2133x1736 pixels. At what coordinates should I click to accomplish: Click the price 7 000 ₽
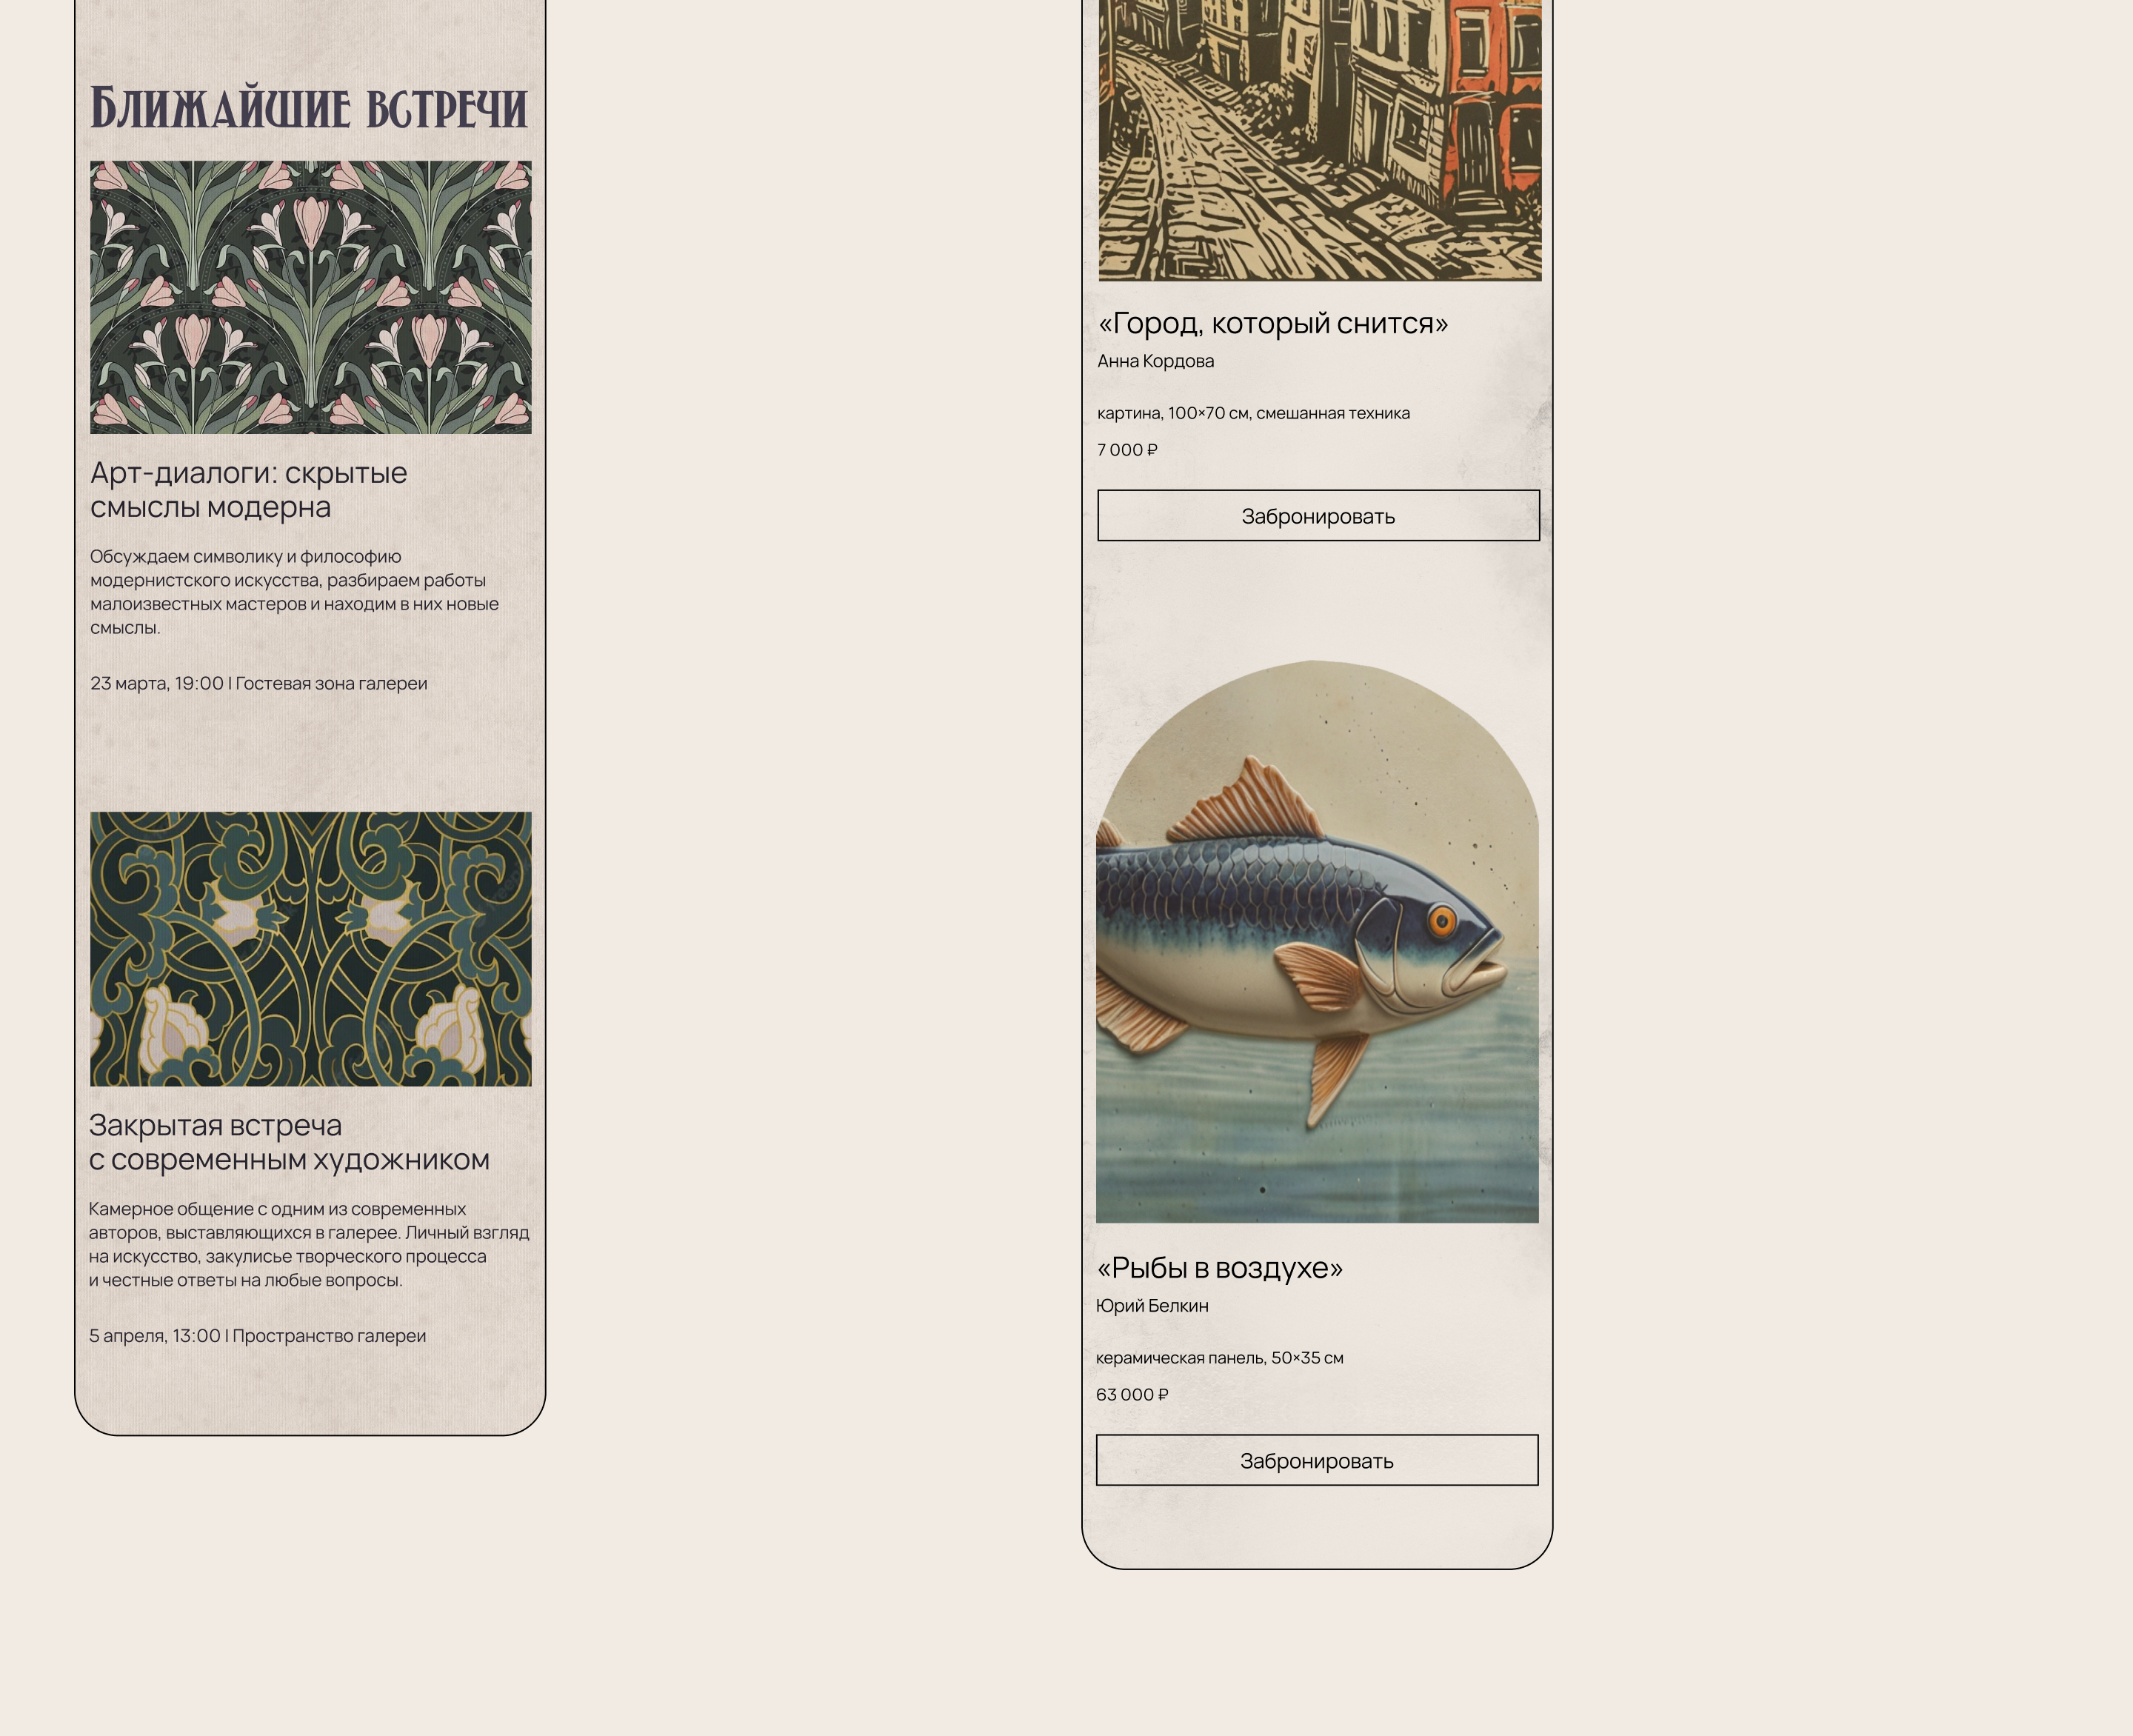pos(1127,450)
